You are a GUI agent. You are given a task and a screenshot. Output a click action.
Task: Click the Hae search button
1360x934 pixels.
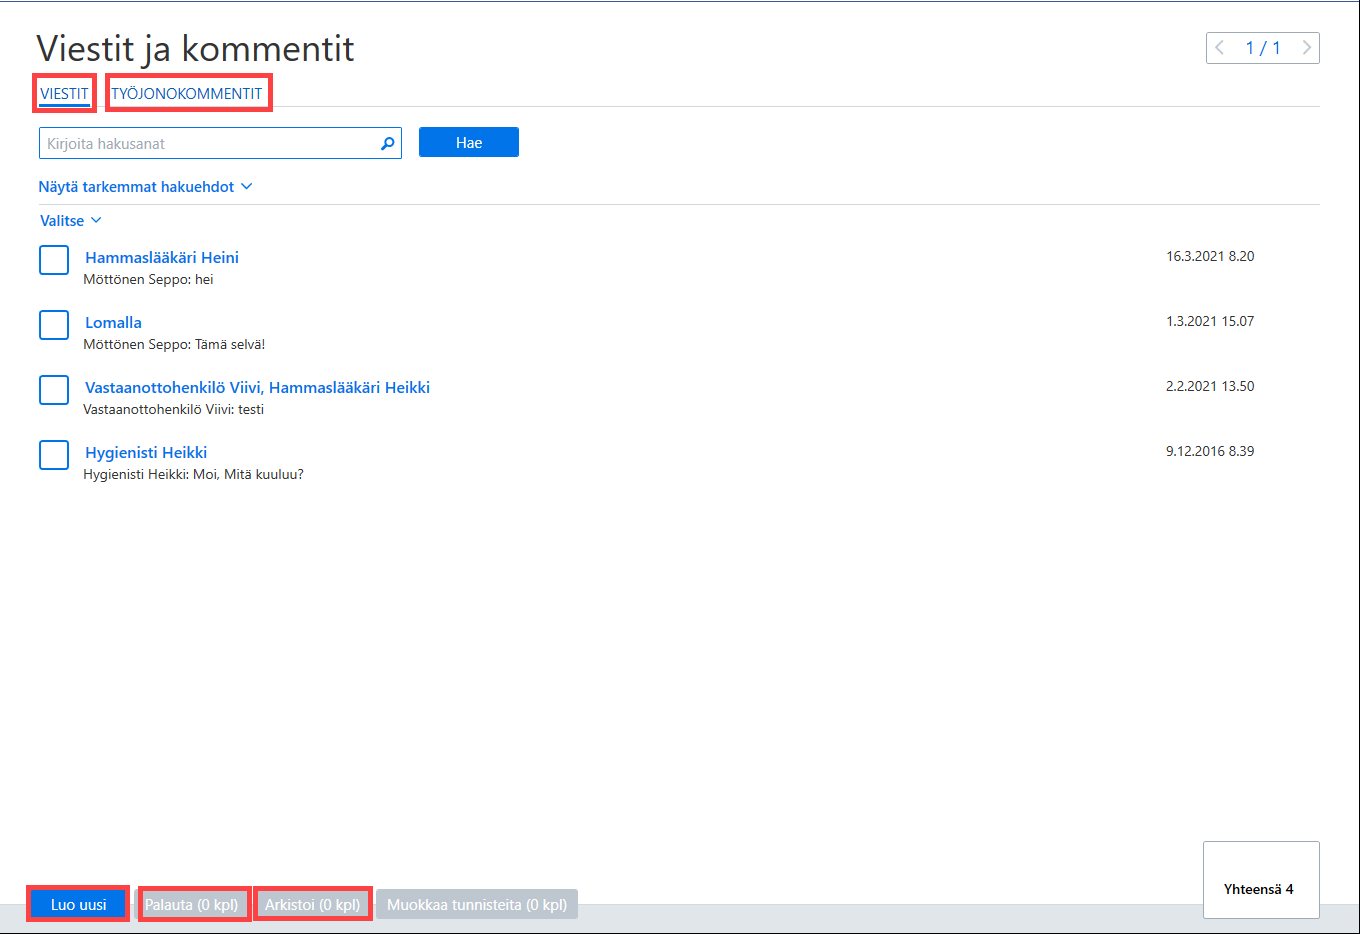click(469, 143)
